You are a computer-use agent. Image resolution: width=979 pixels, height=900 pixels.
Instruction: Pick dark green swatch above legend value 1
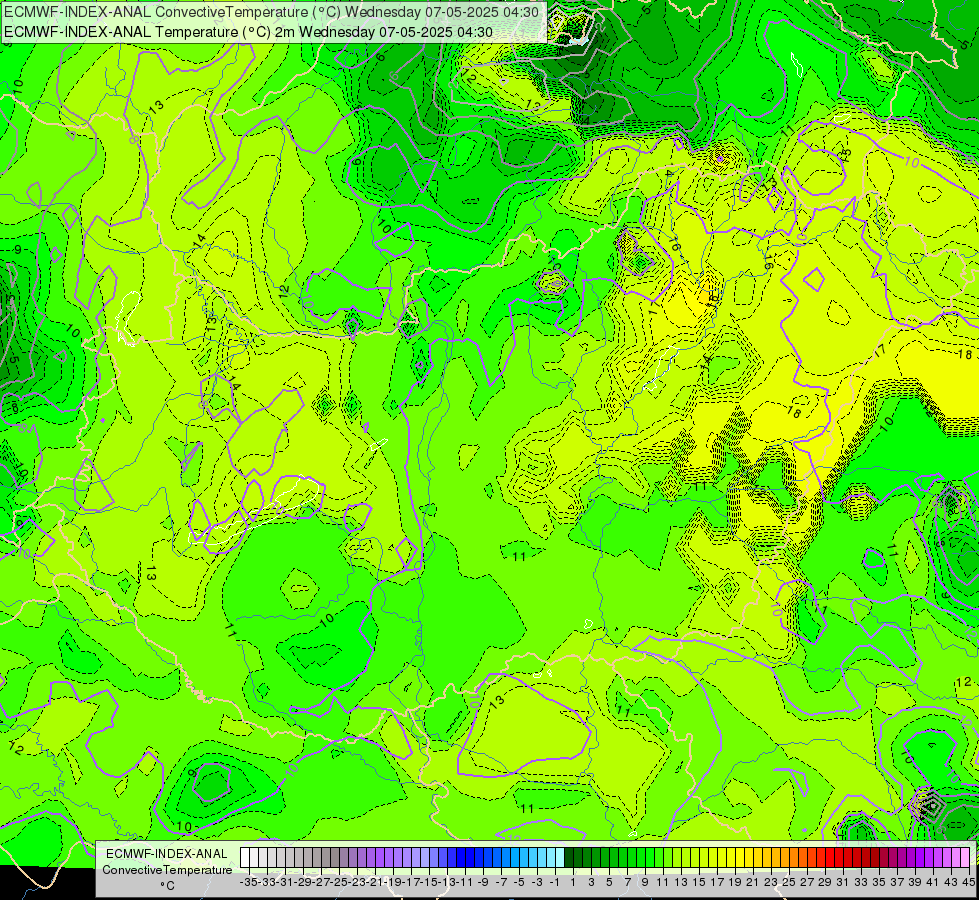(x=569, y=857)
